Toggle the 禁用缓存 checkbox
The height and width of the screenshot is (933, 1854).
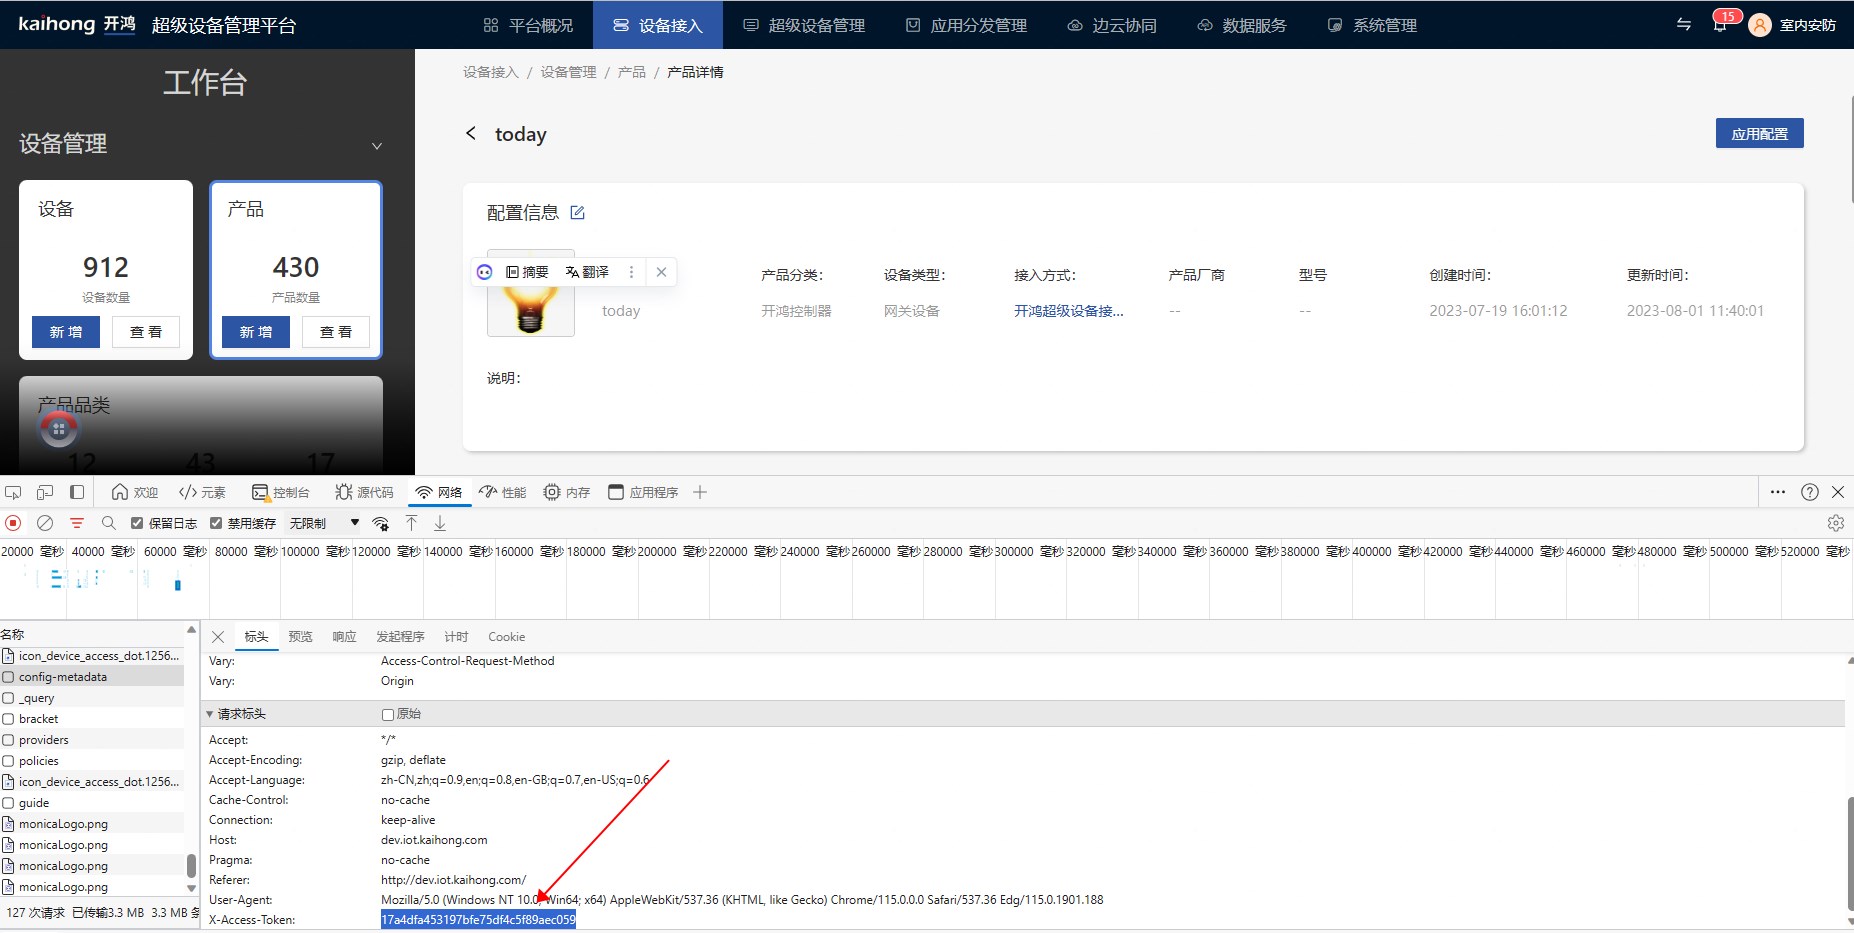(216, 523)
